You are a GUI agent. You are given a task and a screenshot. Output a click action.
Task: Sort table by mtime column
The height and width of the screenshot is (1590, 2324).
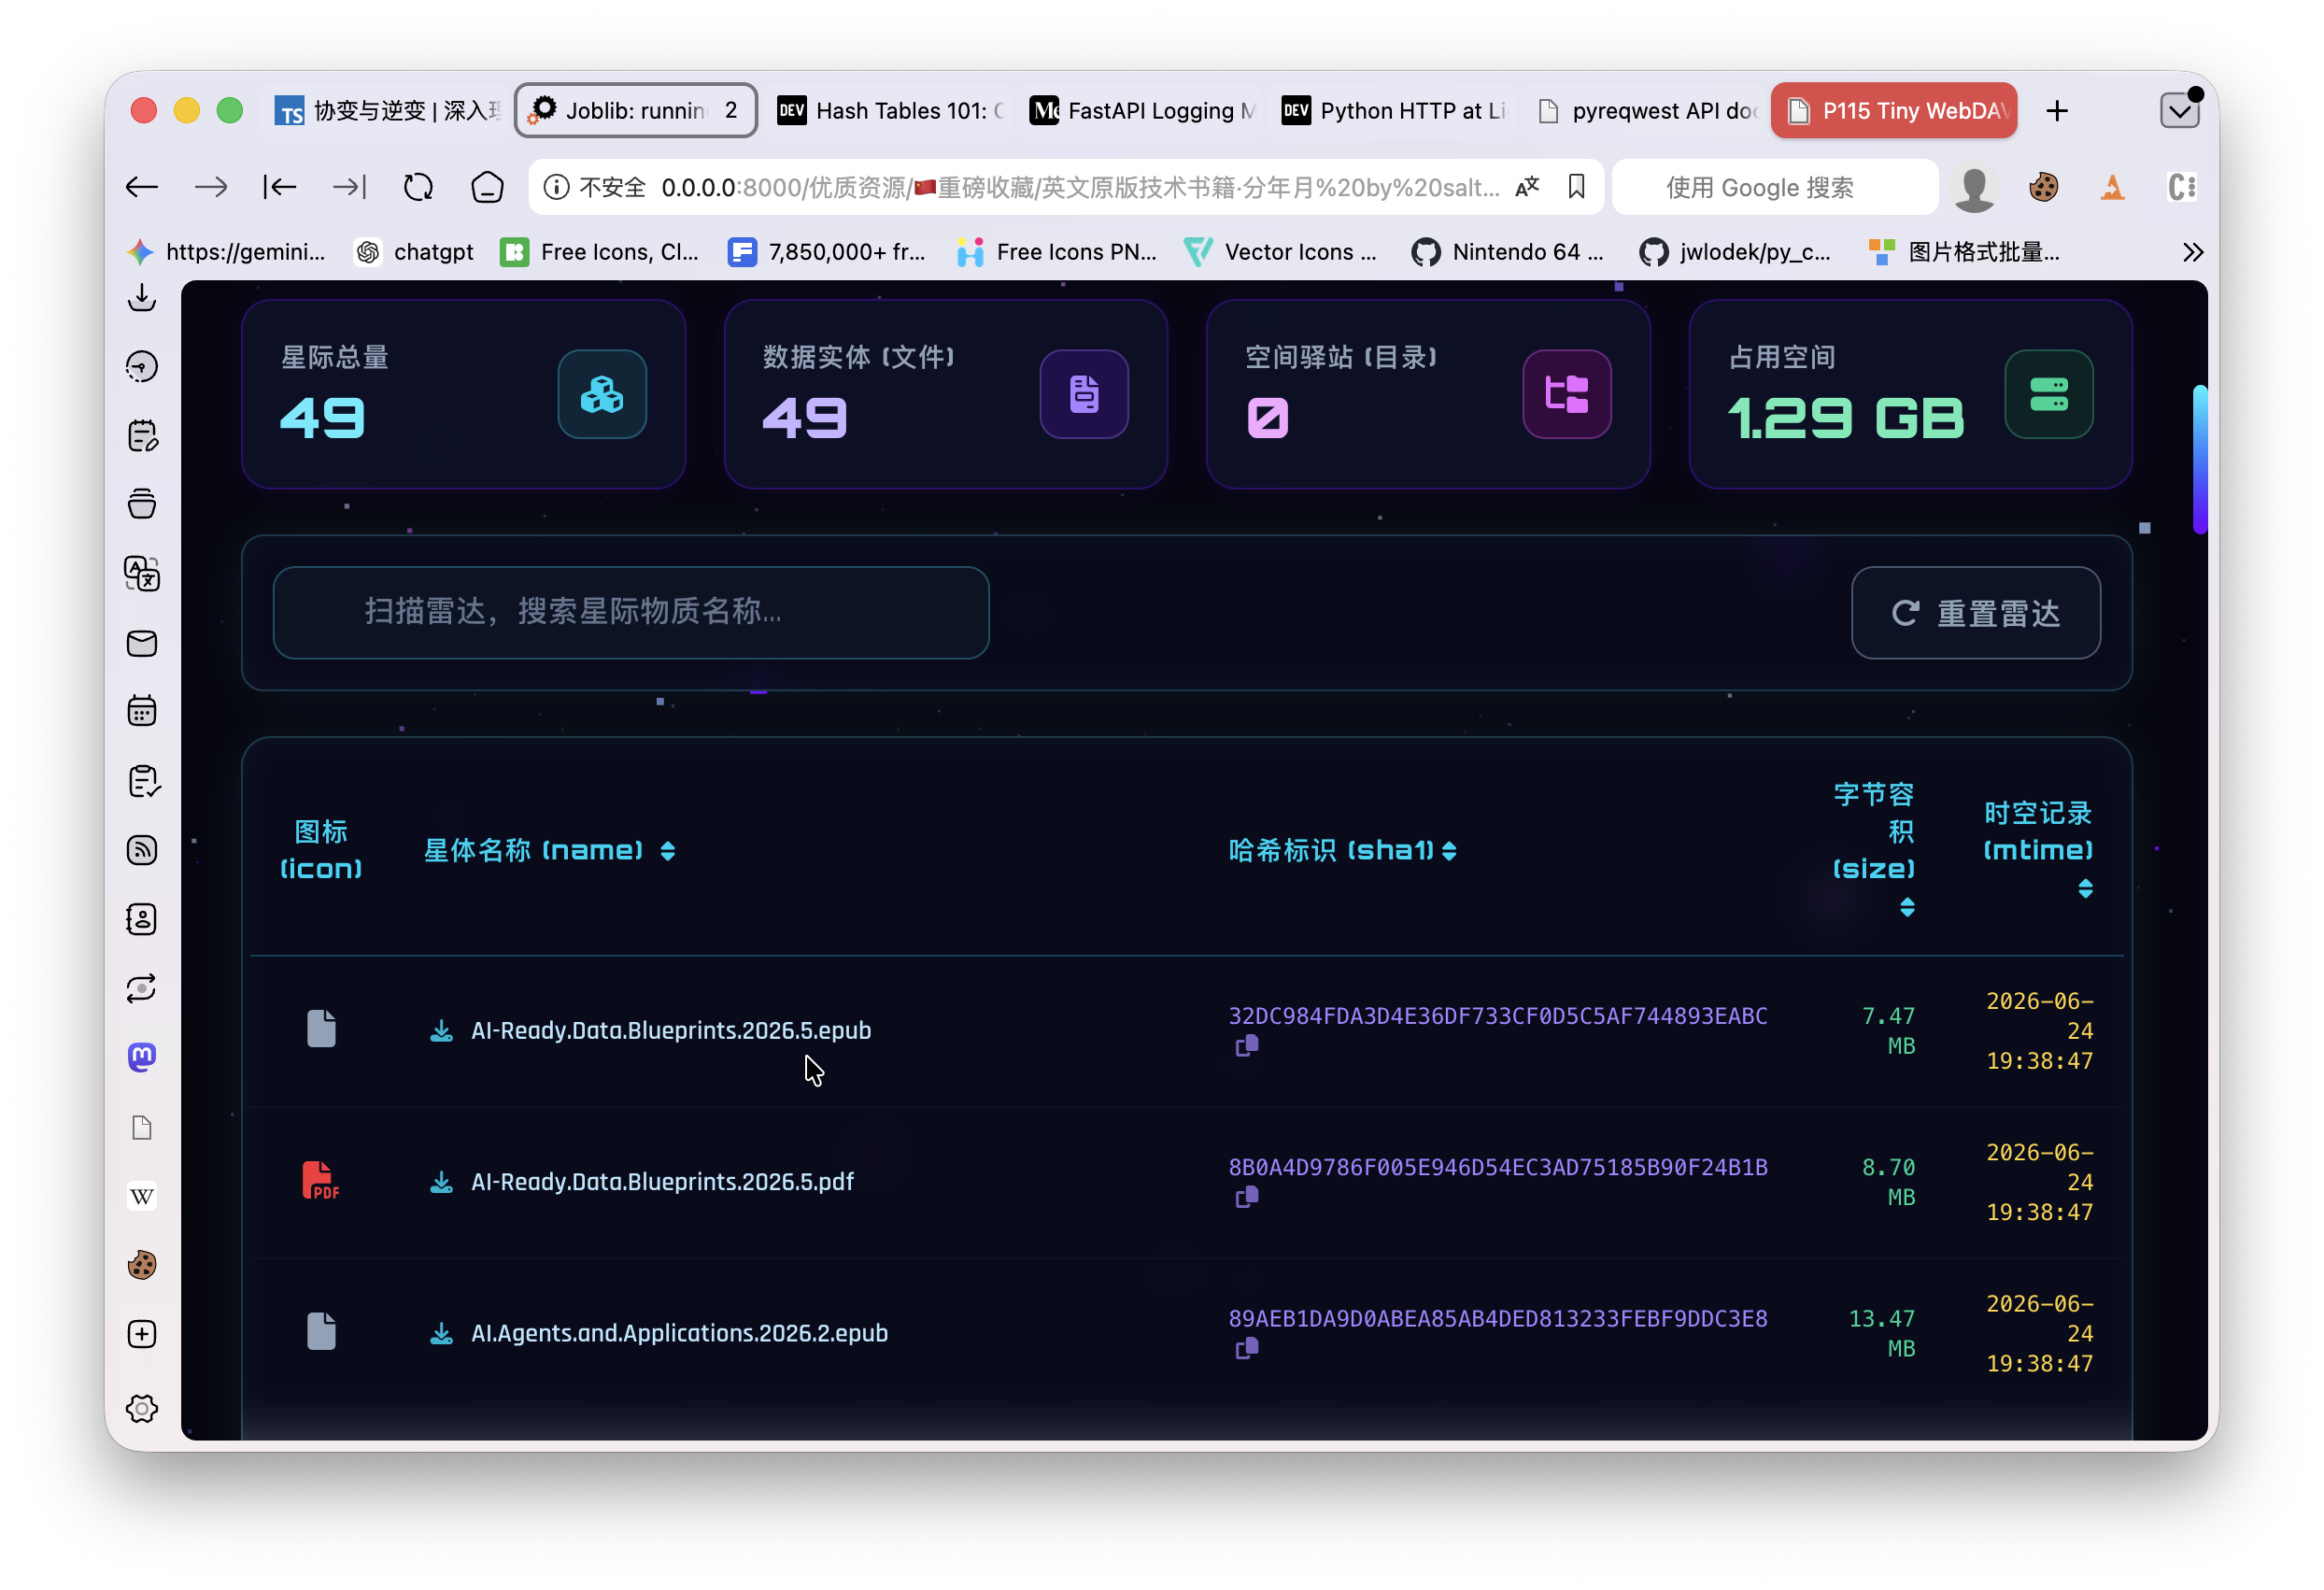click(2085, 889)
